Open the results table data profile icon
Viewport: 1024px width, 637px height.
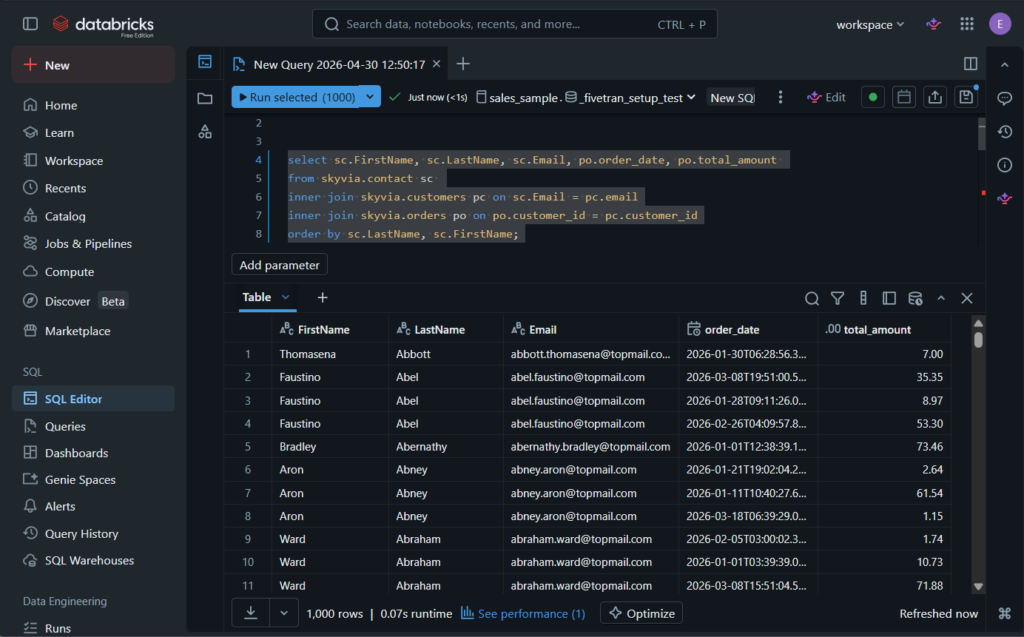pyautogui.click(x=915, y=299)
